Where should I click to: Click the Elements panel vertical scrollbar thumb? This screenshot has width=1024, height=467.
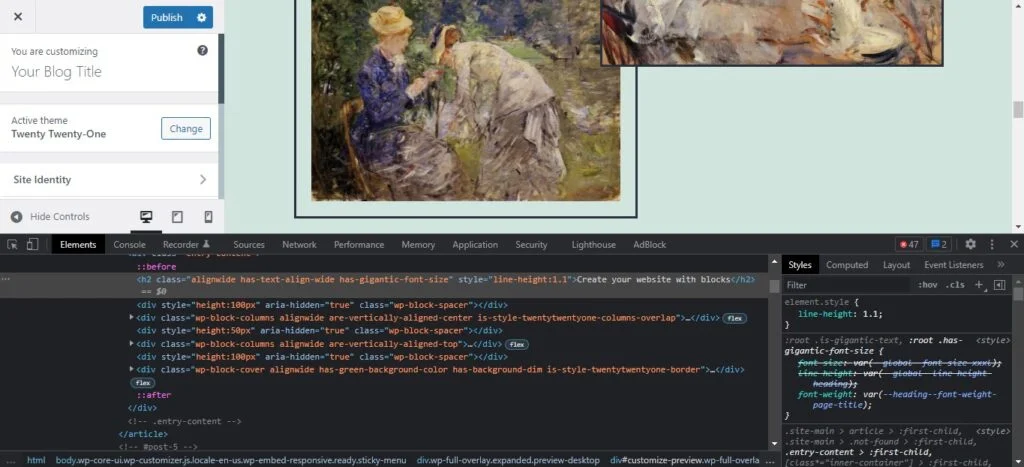click(x=775, y=286)
